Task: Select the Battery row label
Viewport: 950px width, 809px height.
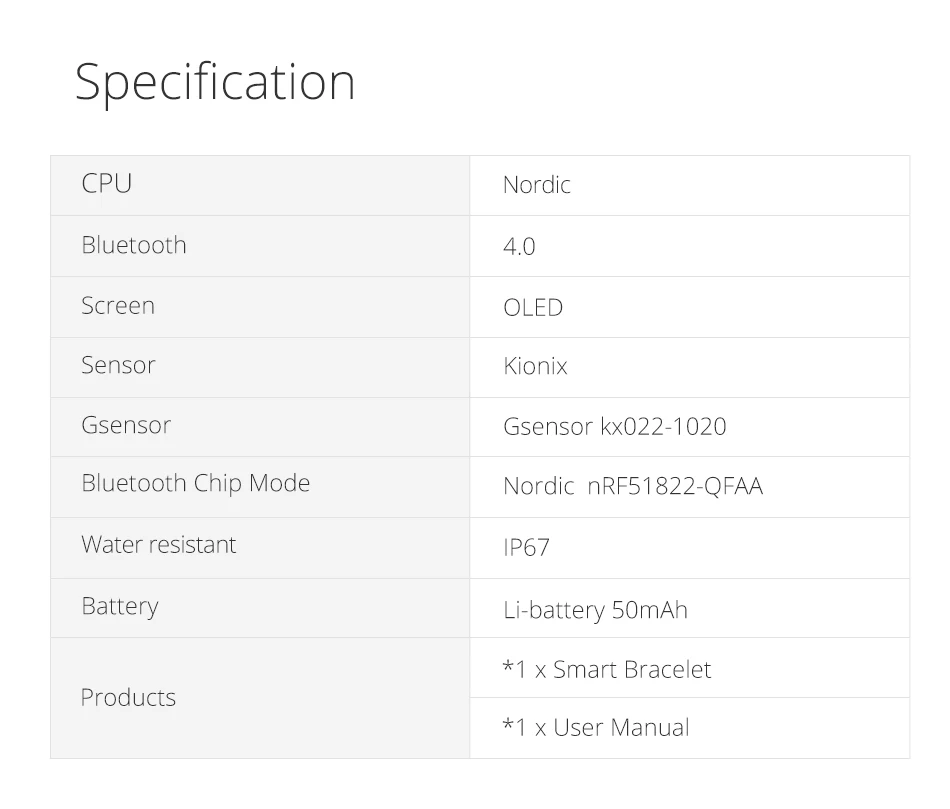Action: click(x=120, y=607)
